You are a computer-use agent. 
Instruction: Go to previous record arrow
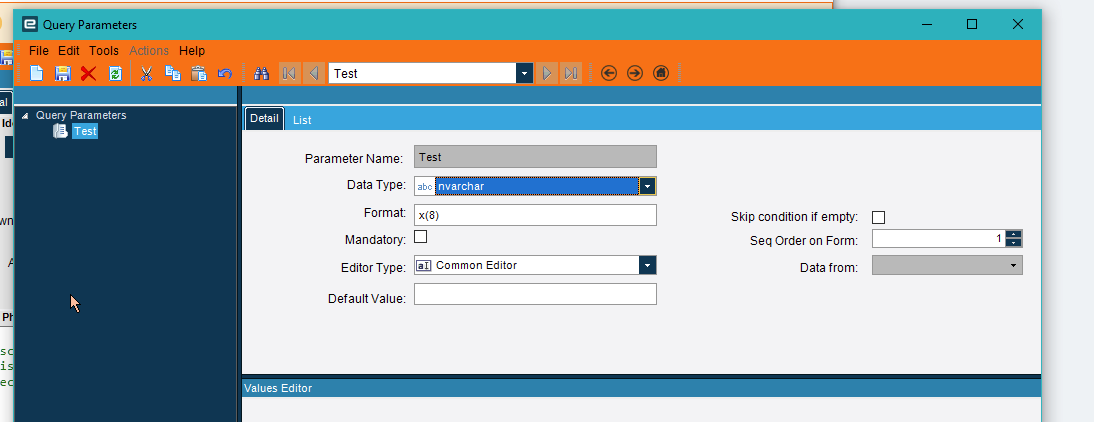tap(313, 73)
